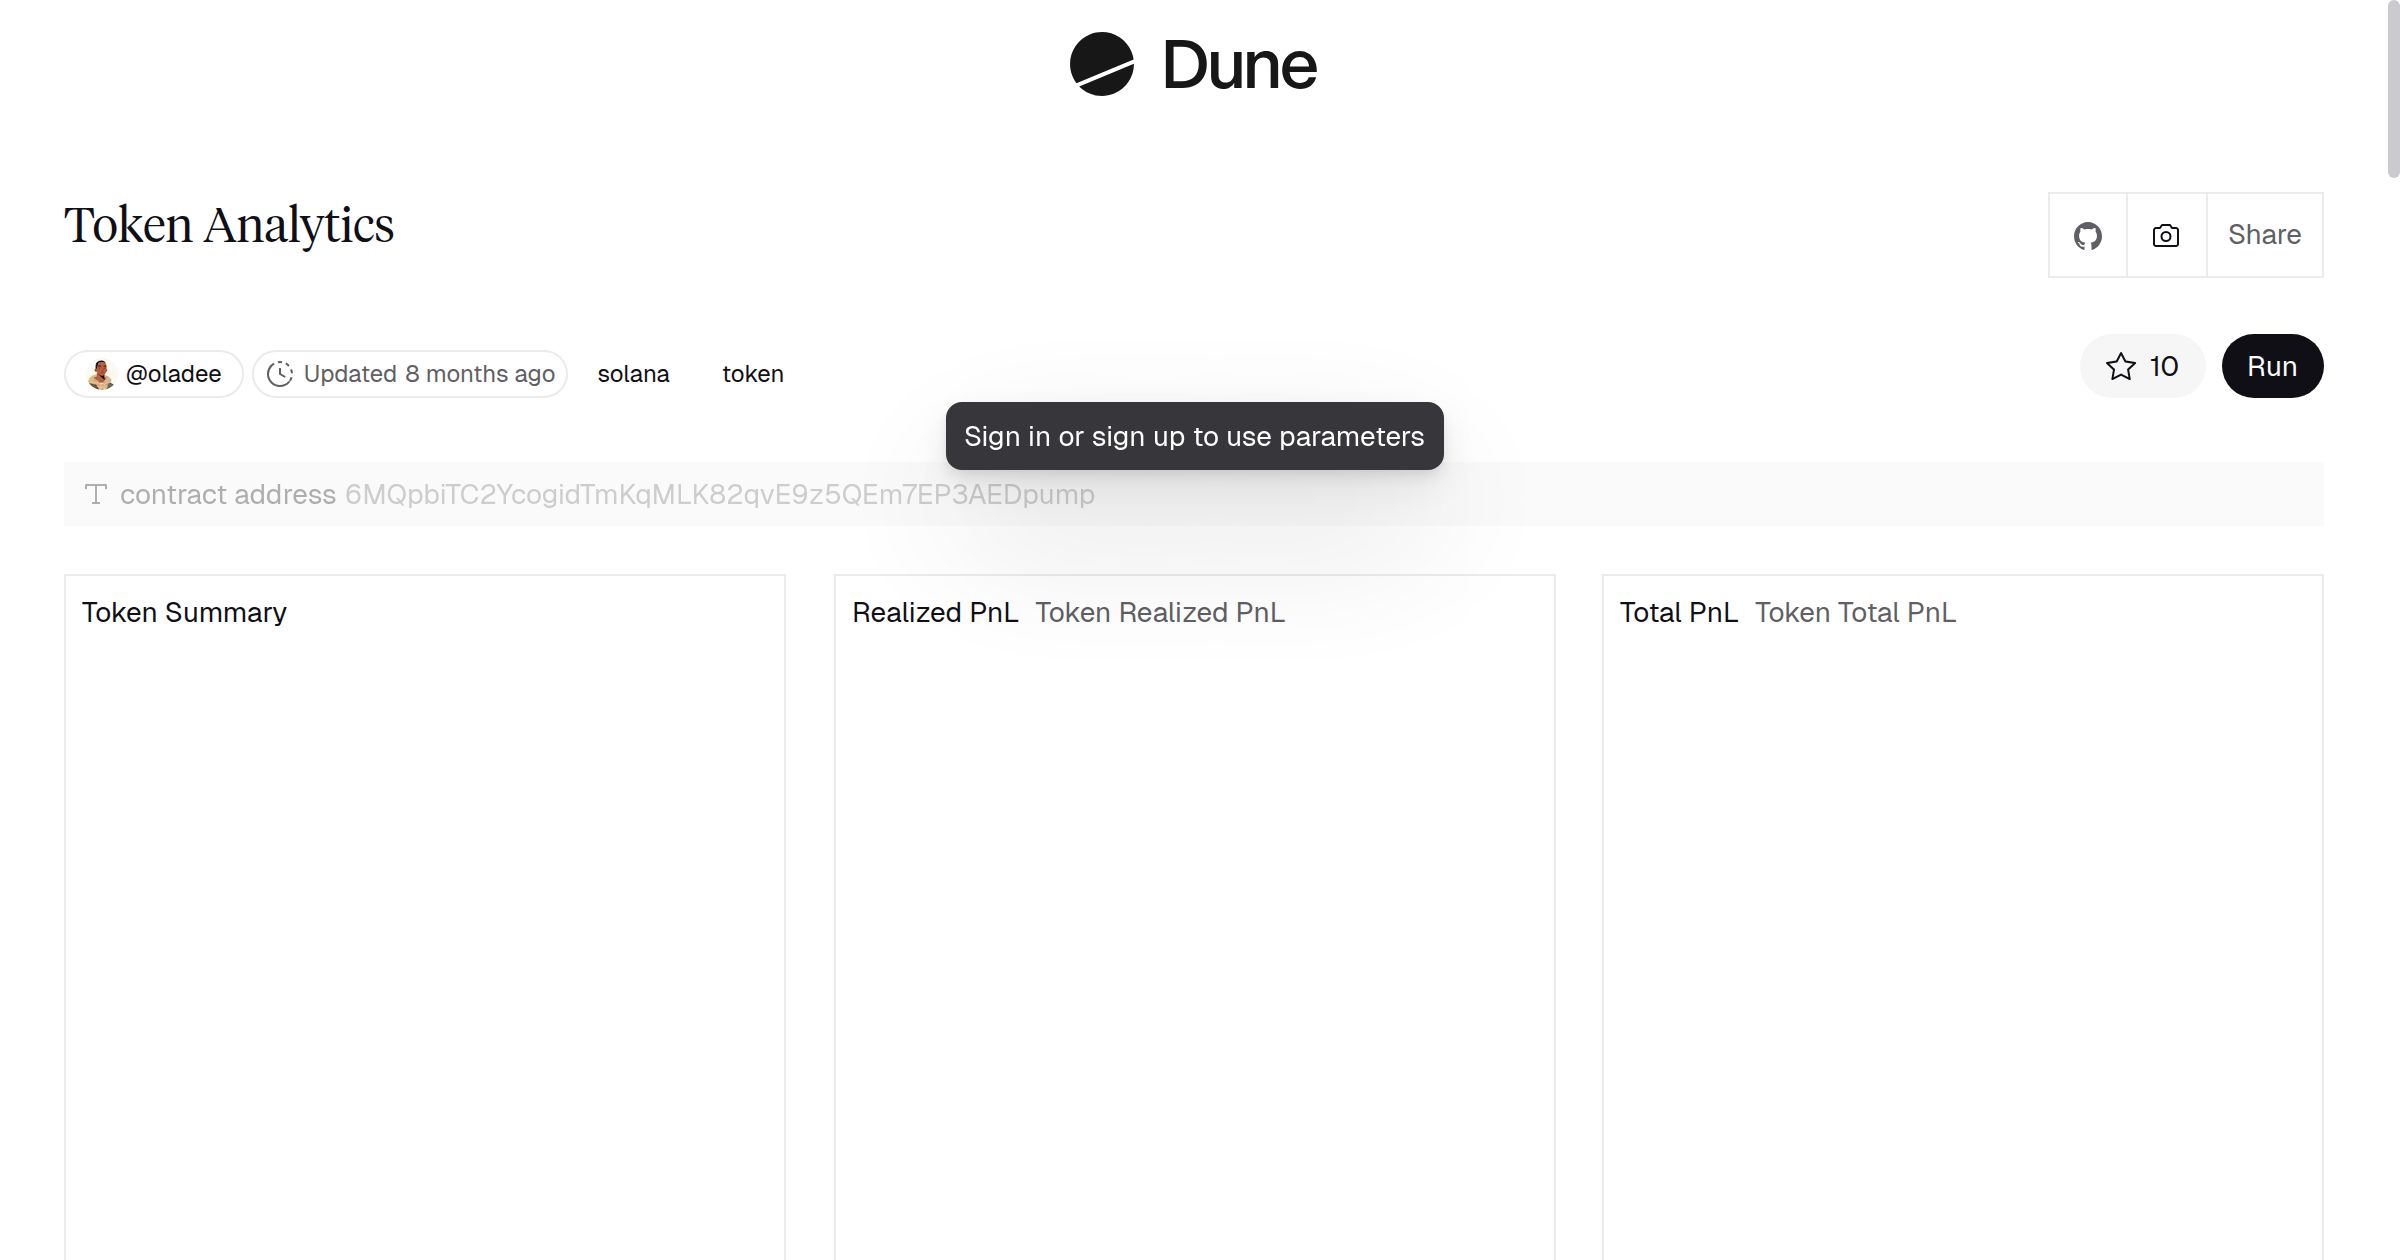Open the GitHub icon button
The width and height of the screenshot is (2400, 1260).
[x=2087, y=236]
